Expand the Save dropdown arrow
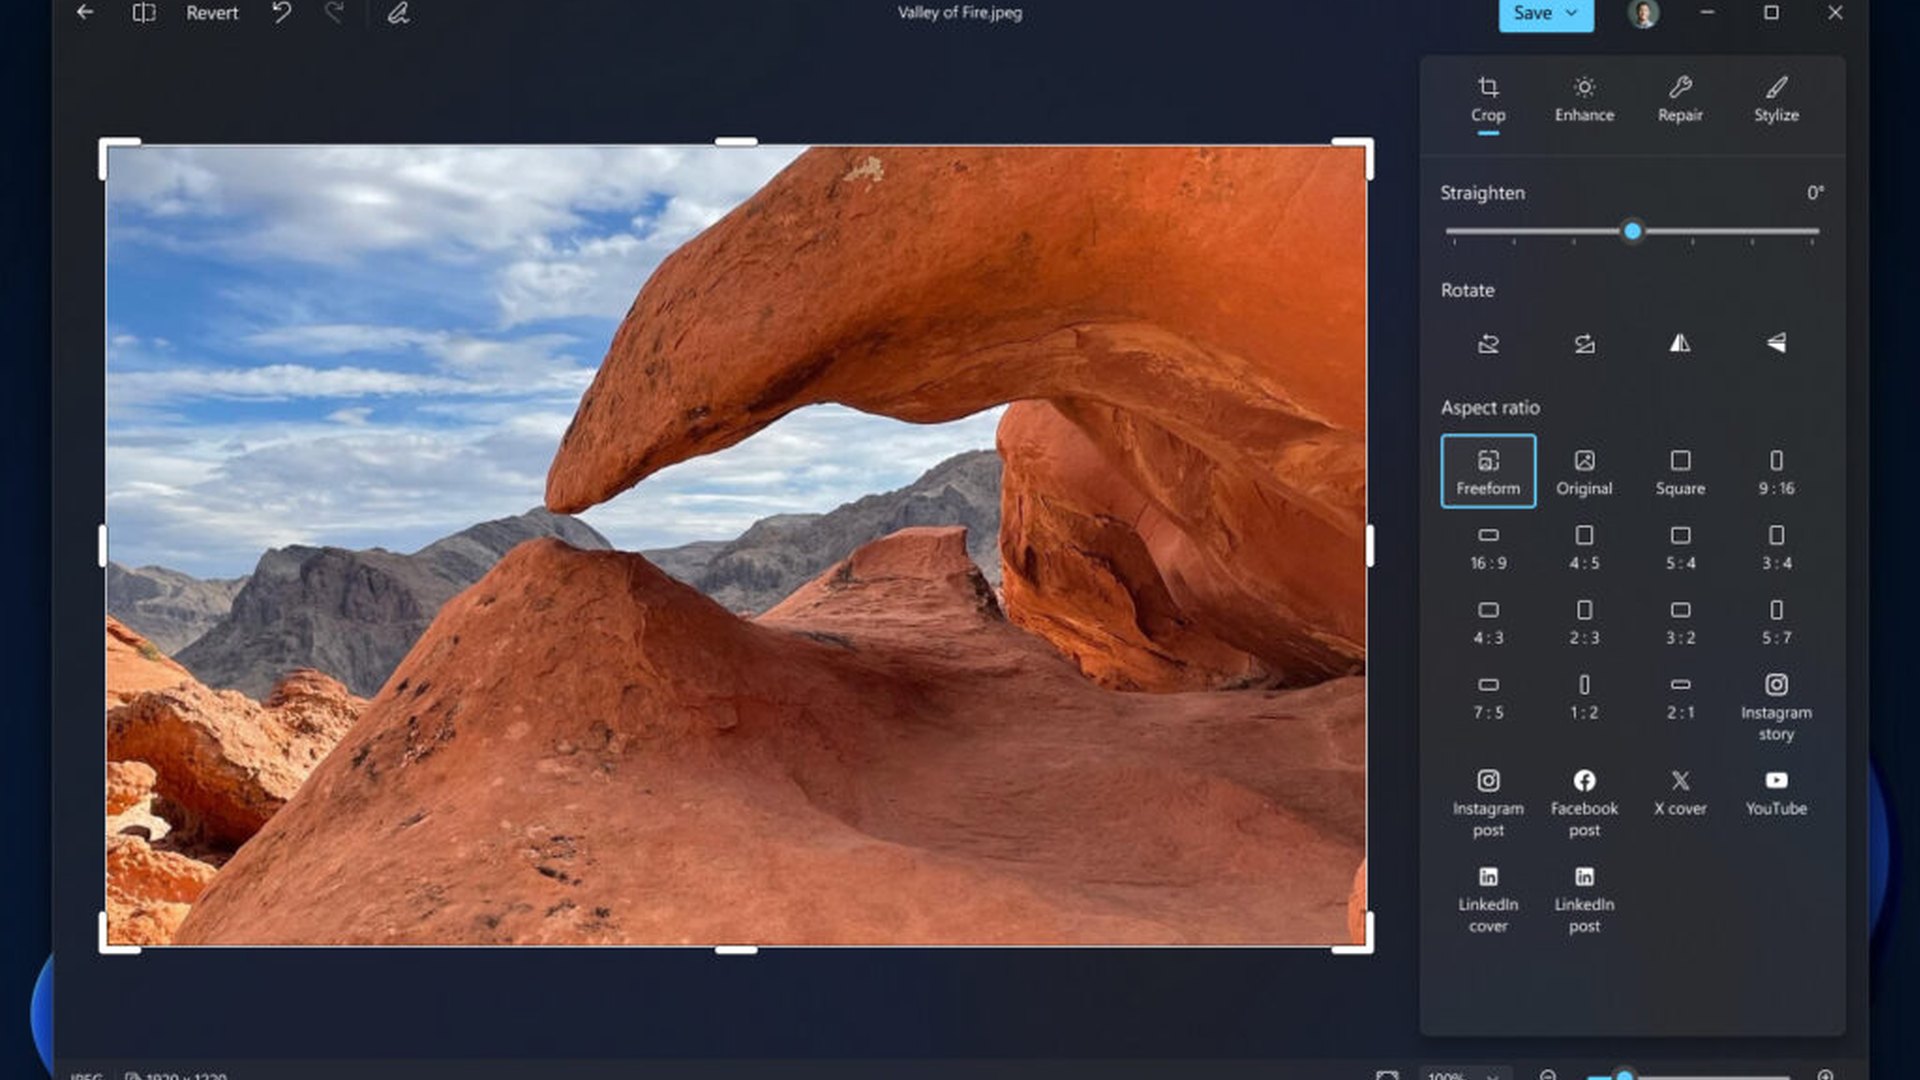The image size is (1920, 1080). (1572, 13)
